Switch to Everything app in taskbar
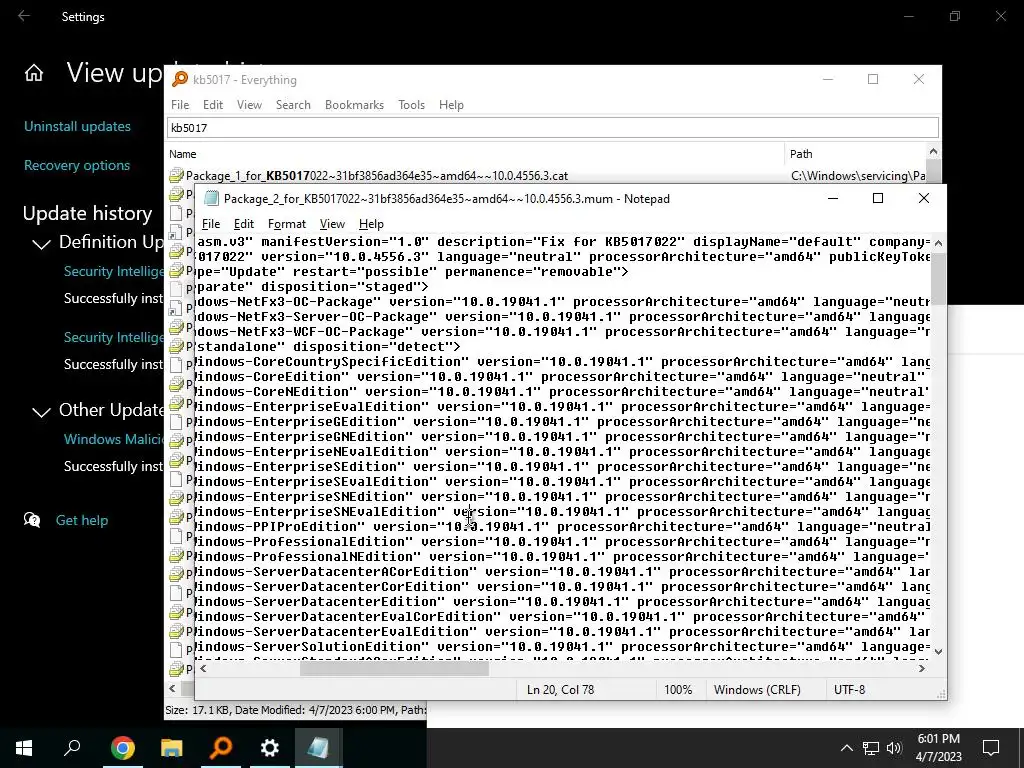This screenshot has height=768, width=1024. [221, 748]
